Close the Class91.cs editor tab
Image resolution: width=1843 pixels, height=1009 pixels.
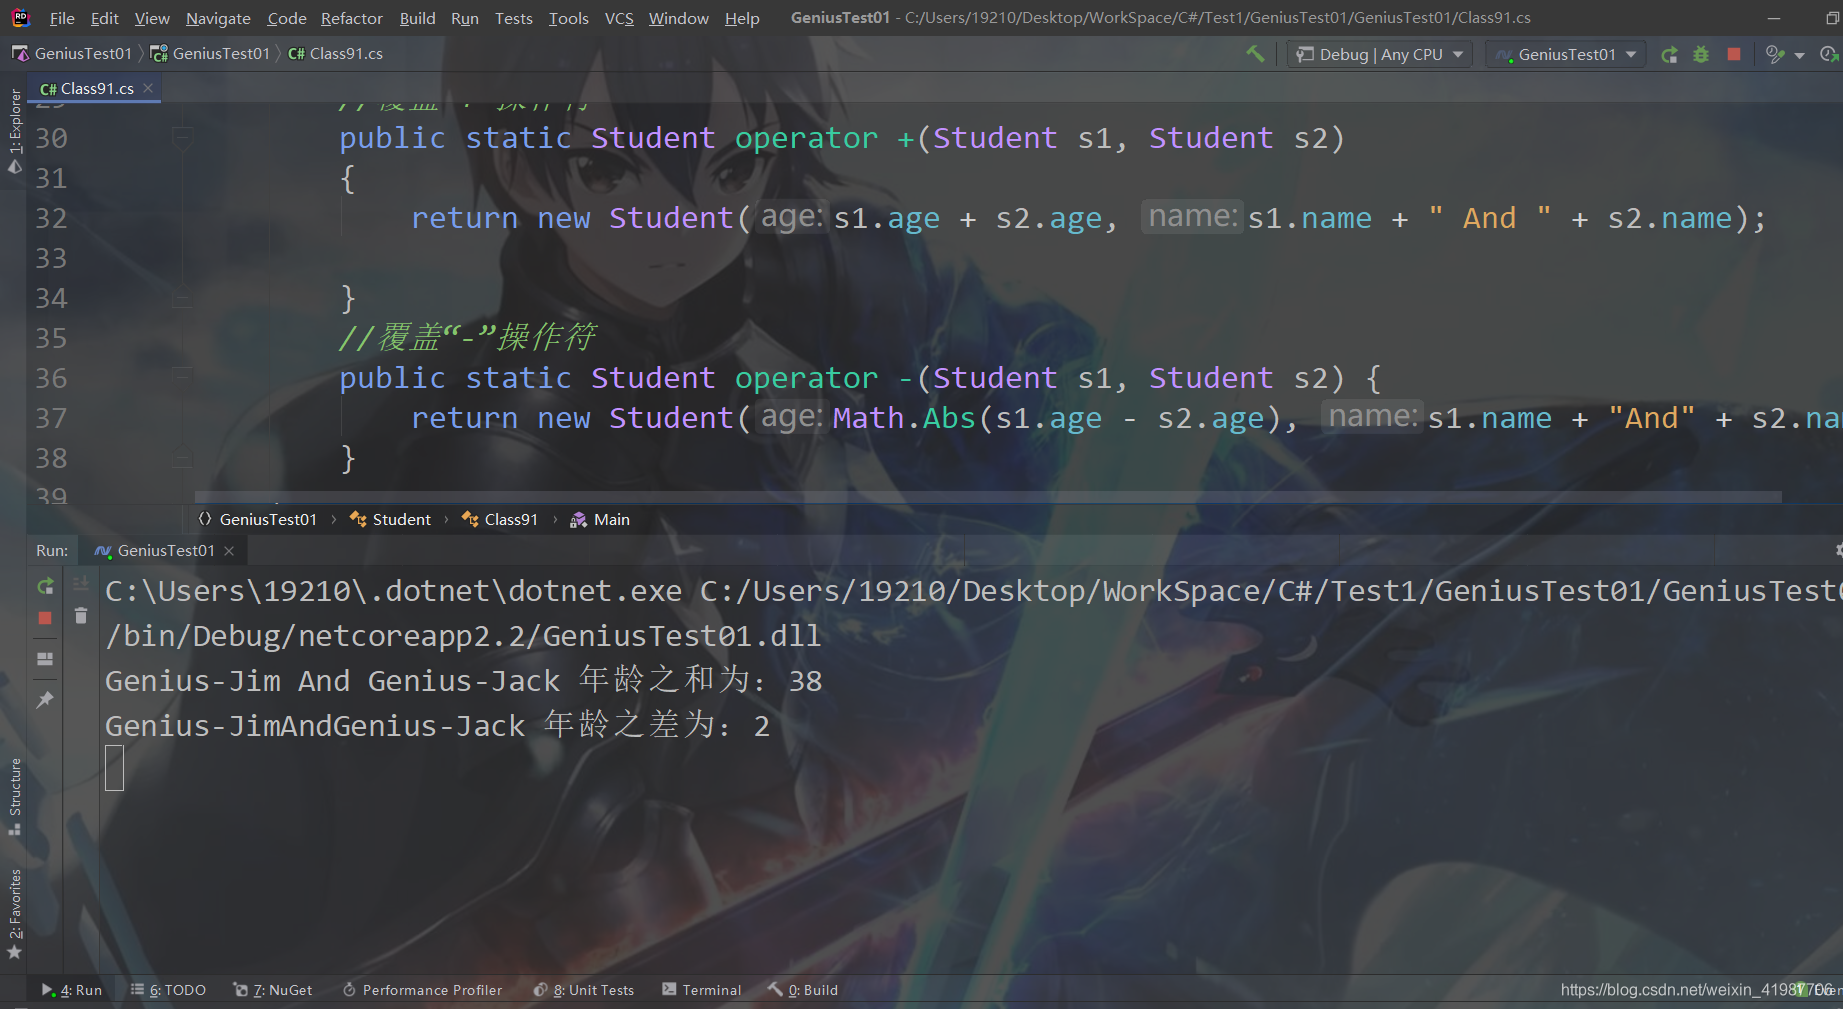[148, 88]
